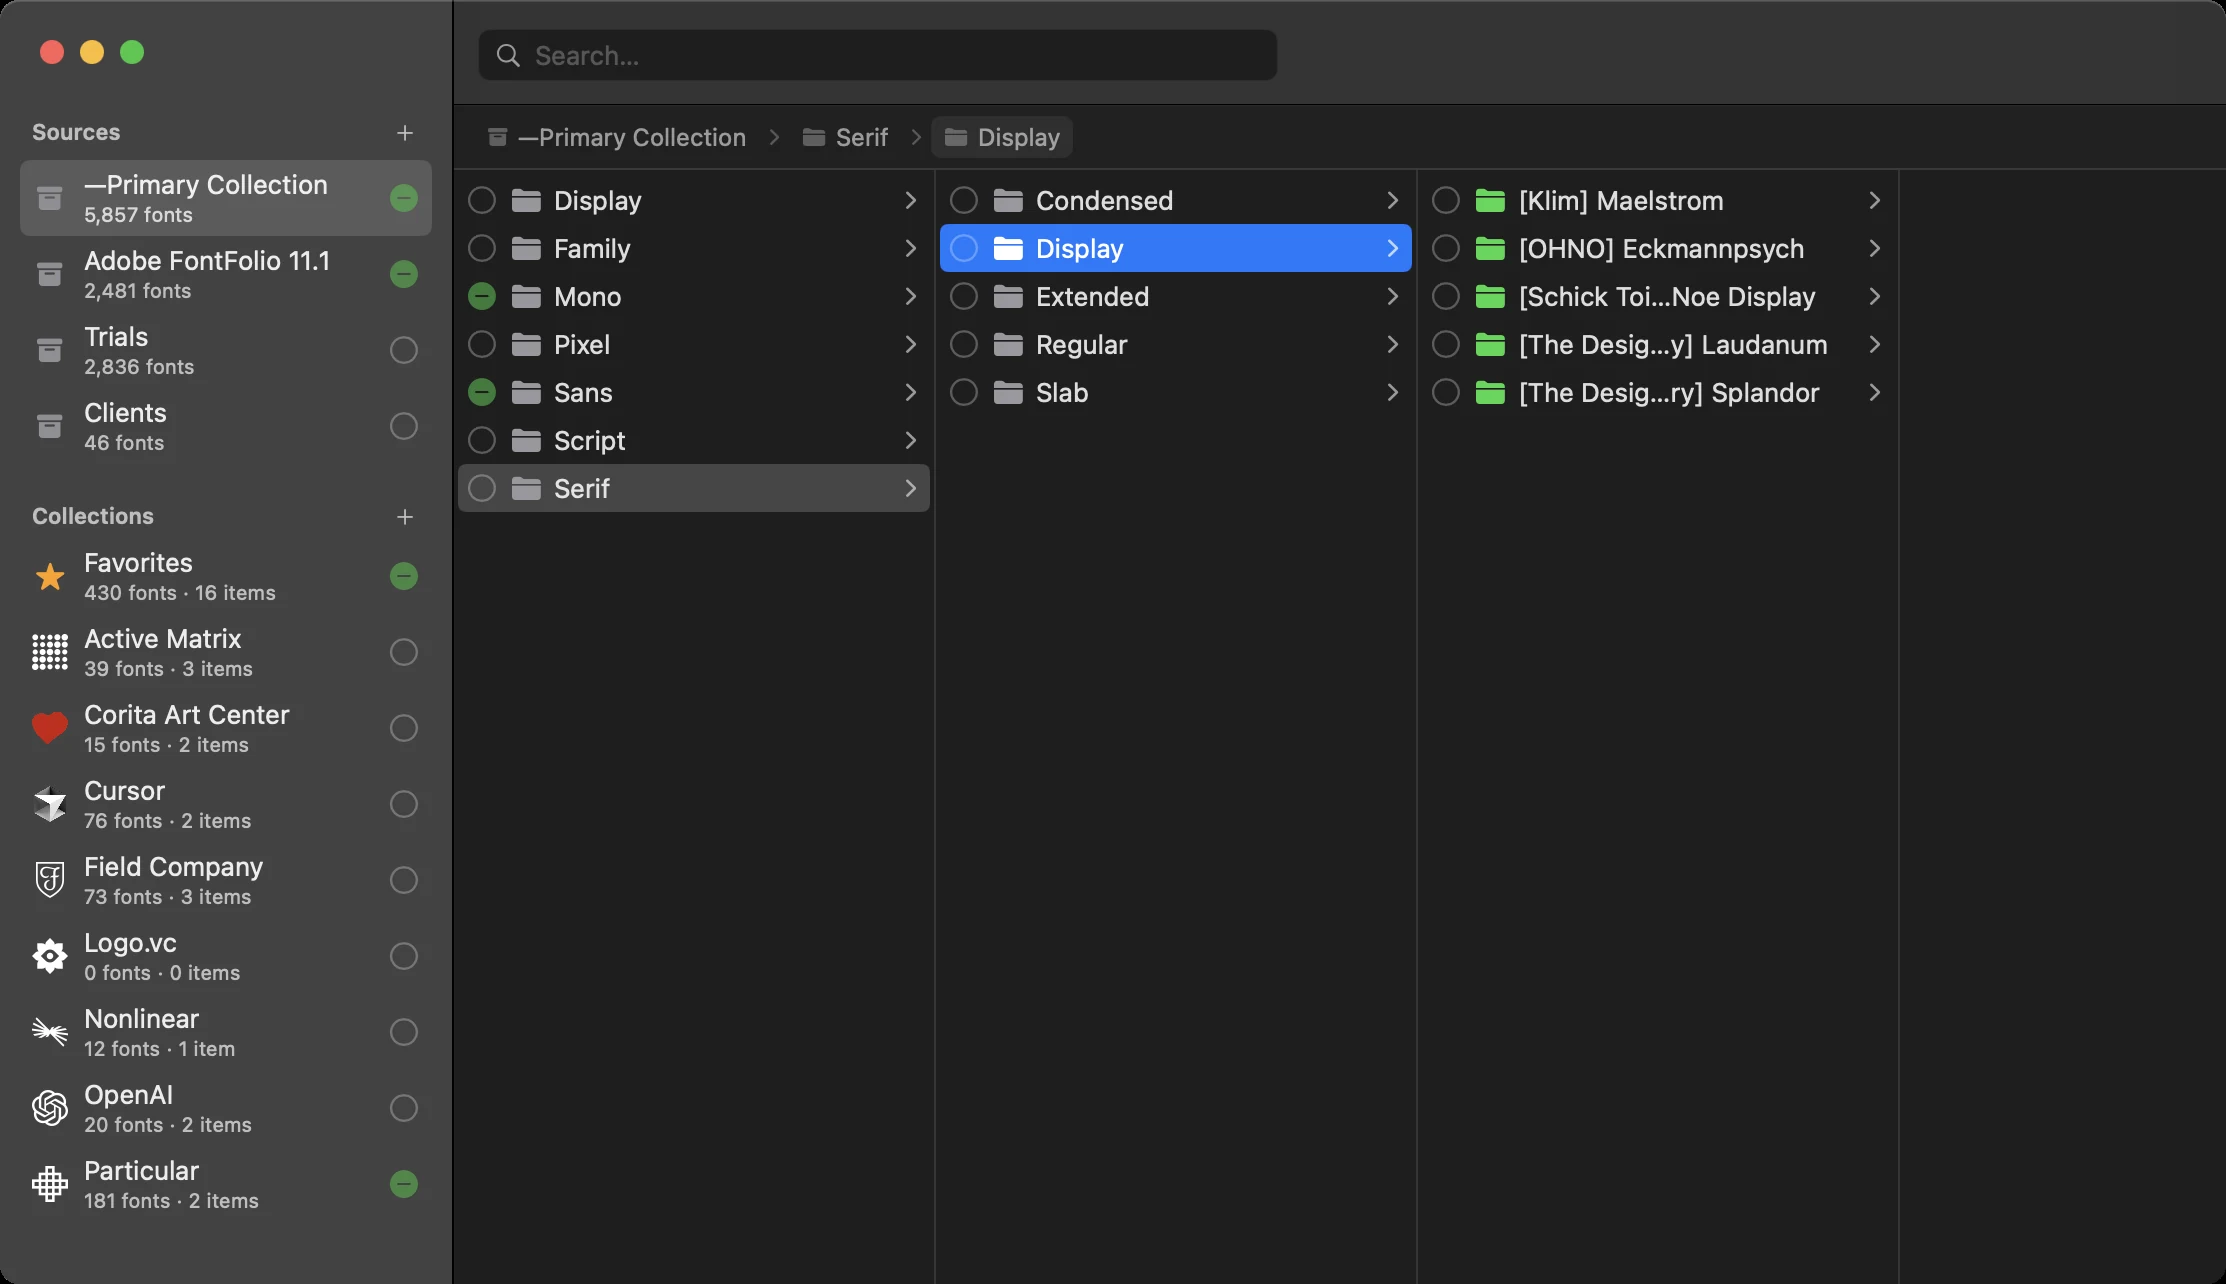Click the Particular collection icon
Image resolution: width=2226 pixels, height=1284 pixels.
(x=50, y=1184)
